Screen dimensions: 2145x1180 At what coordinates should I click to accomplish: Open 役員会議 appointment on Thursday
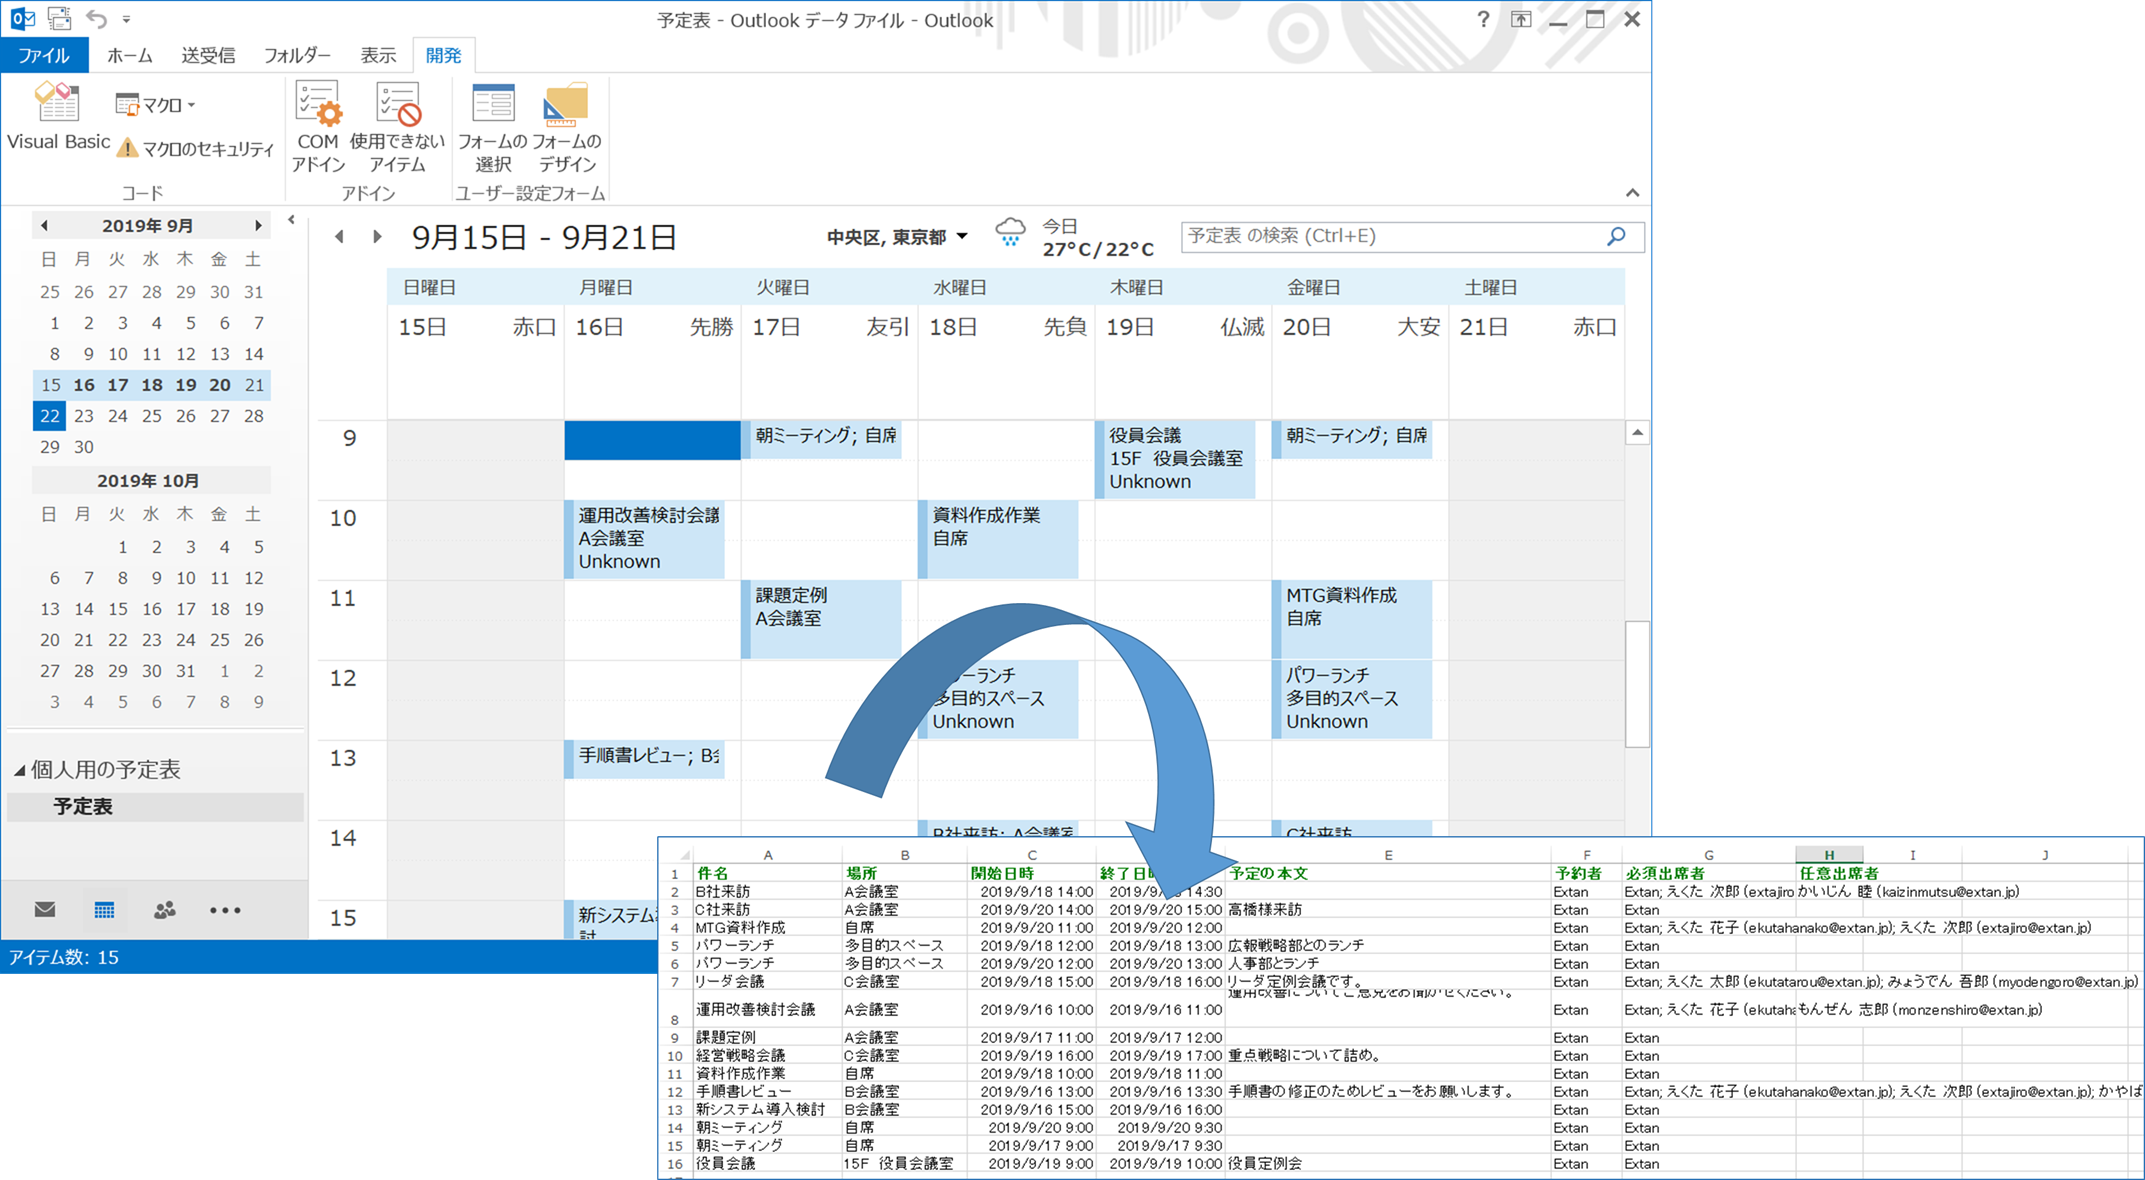tap(1176, 459)
